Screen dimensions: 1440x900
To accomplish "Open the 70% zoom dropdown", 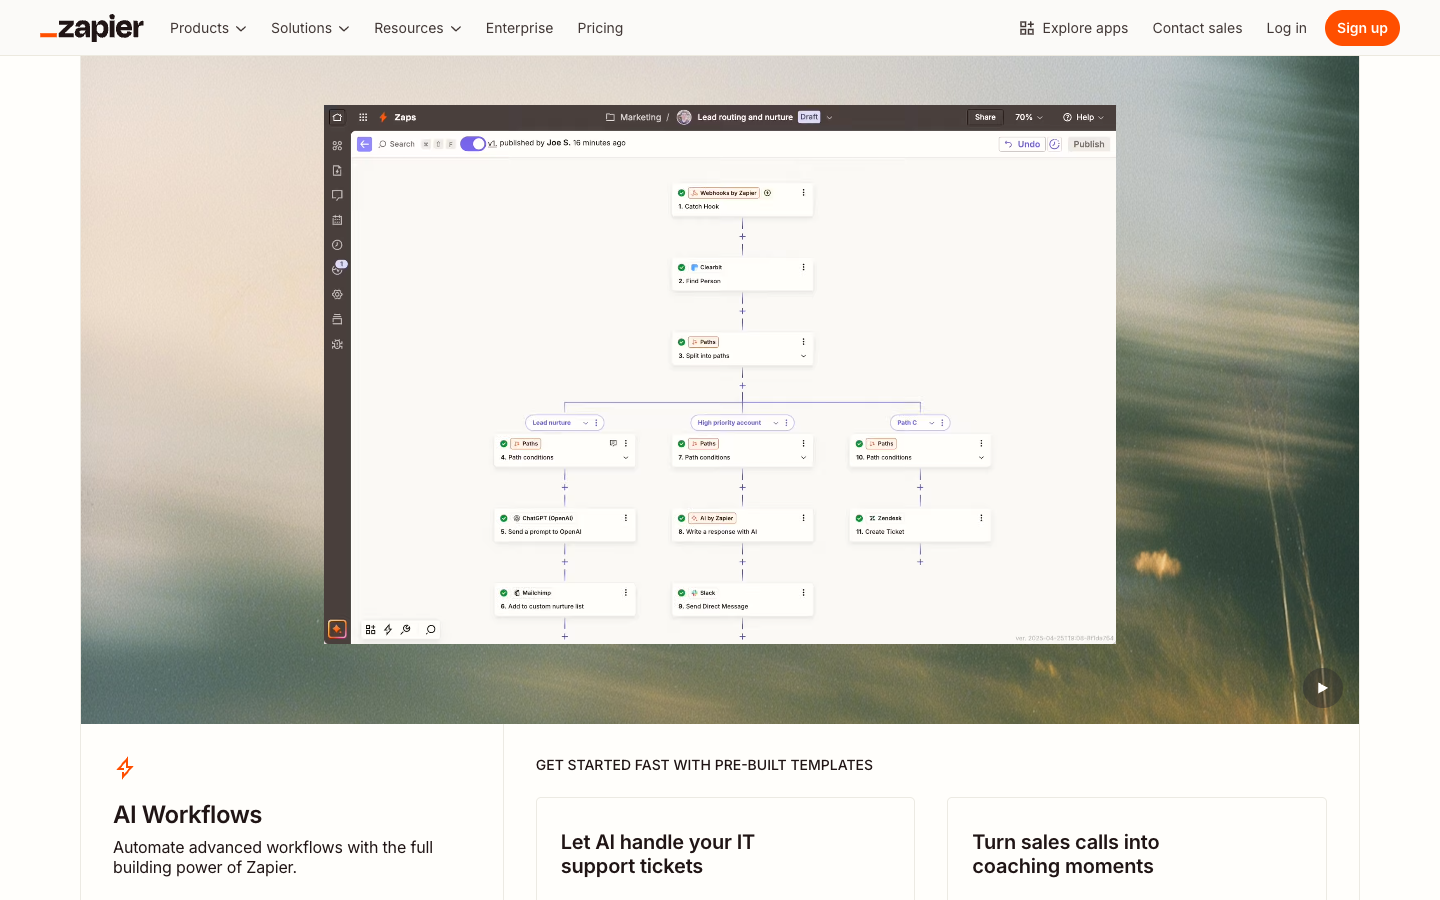I will click(x=1029, y=117).
